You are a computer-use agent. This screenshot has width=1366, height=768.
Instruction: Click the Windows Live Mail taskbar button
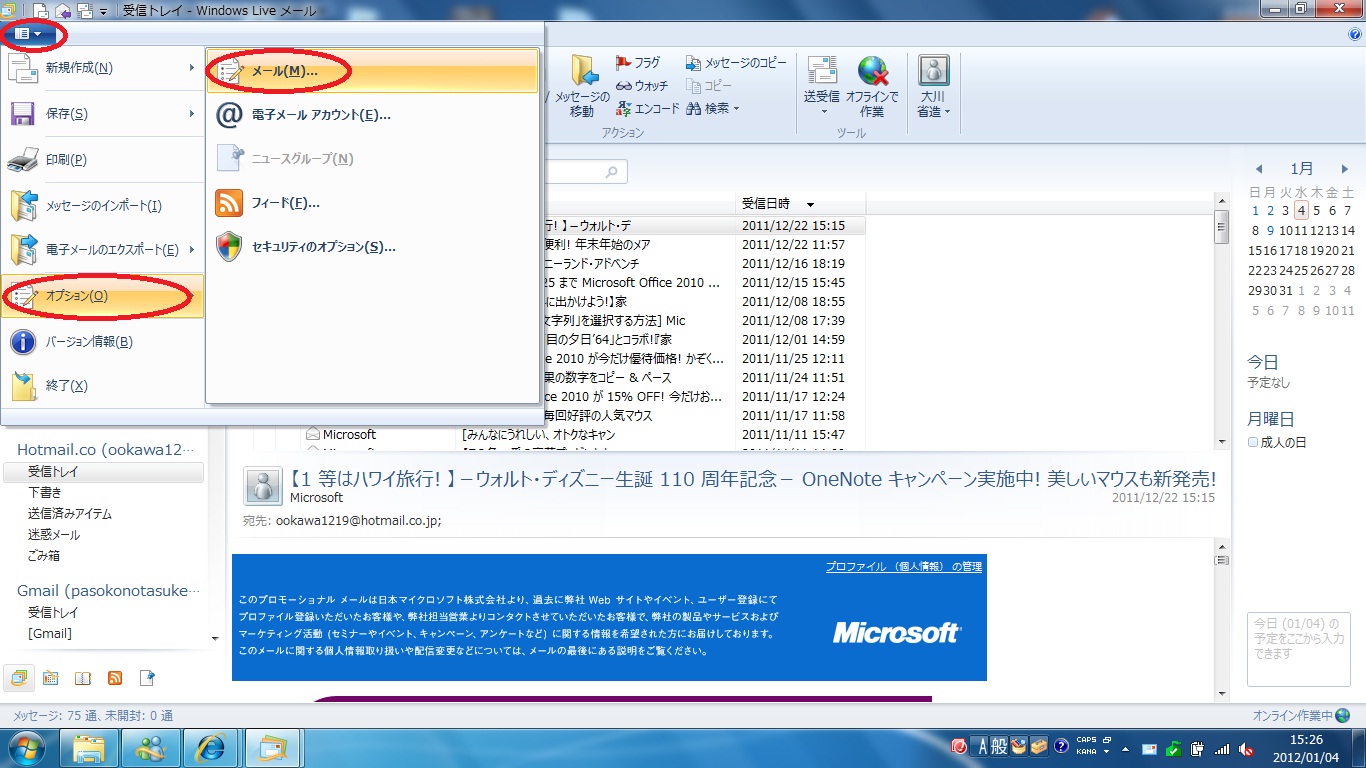point(273,747)
